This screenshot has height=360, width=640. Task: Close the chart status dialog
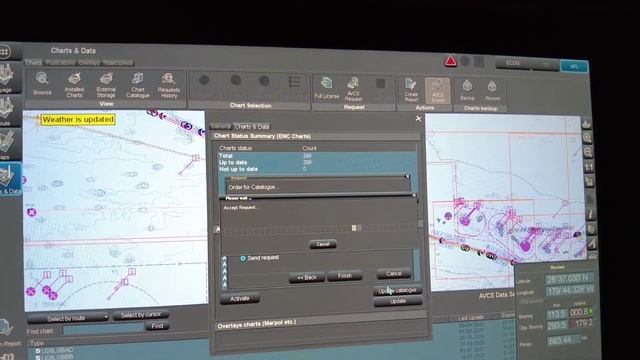coord(418,119)
